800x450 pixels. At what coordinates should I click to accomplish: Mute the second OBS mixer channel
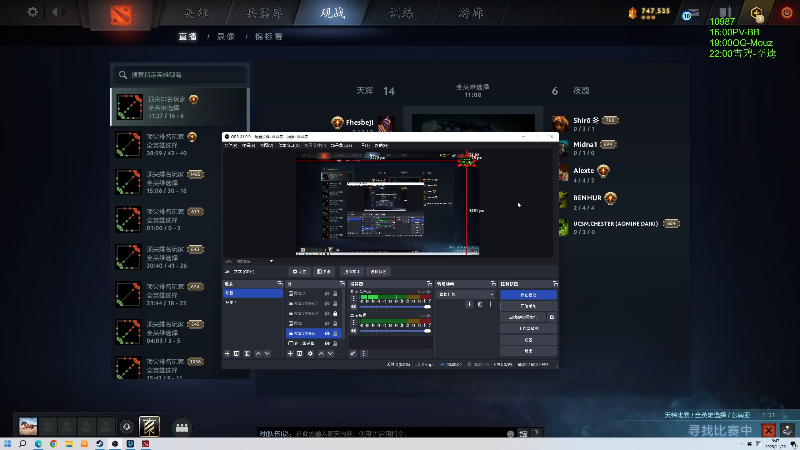(354, 331)
